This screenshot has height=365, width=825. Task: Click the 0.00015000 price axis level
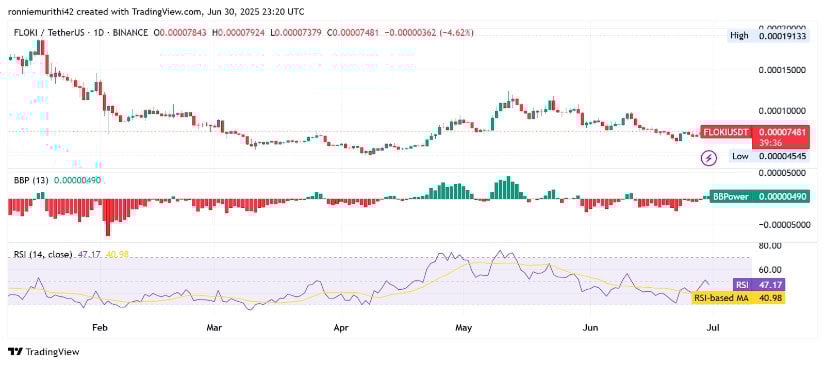[x=781, y=70]
